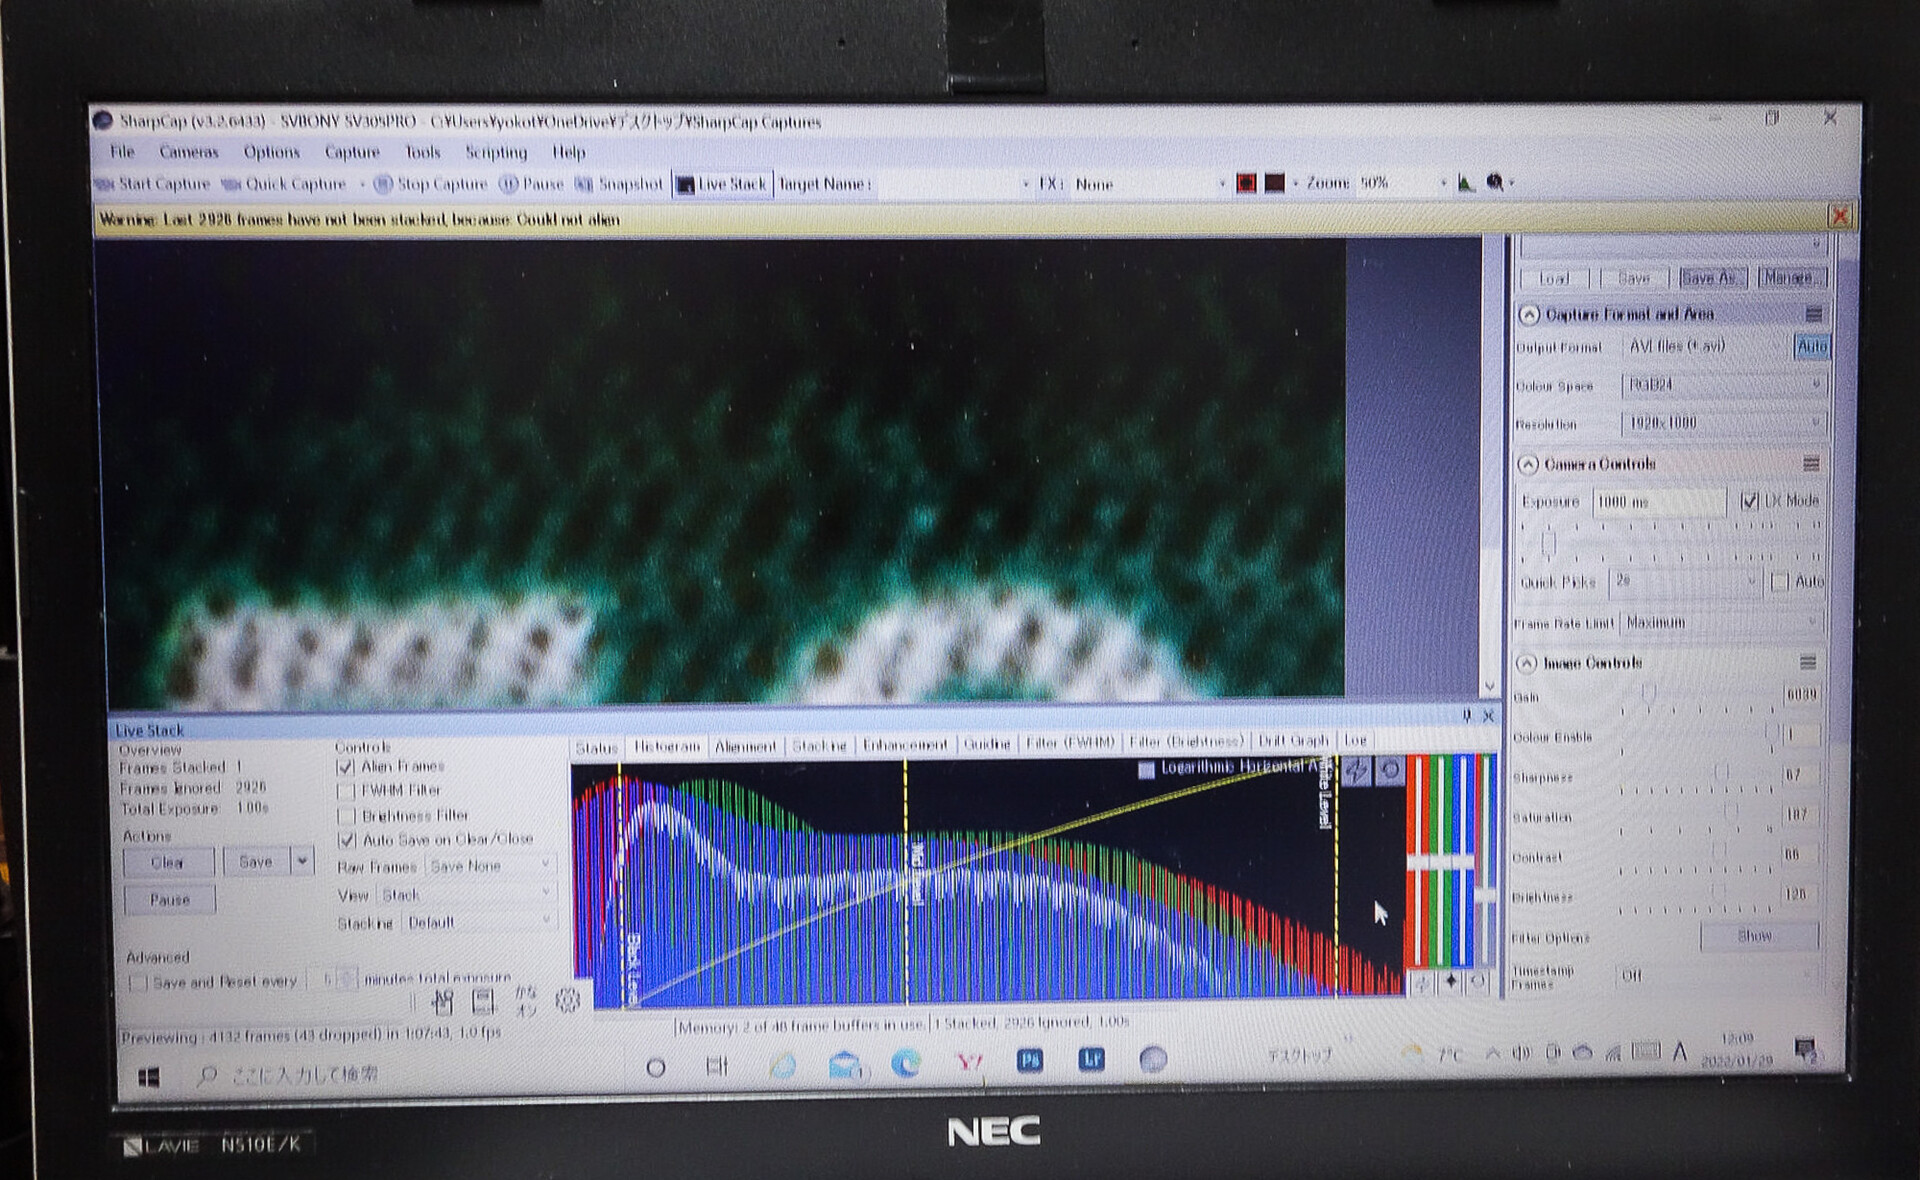1920x1180 pixels.
Task: Click the Exposure slider track
Action: point(1670,545)
